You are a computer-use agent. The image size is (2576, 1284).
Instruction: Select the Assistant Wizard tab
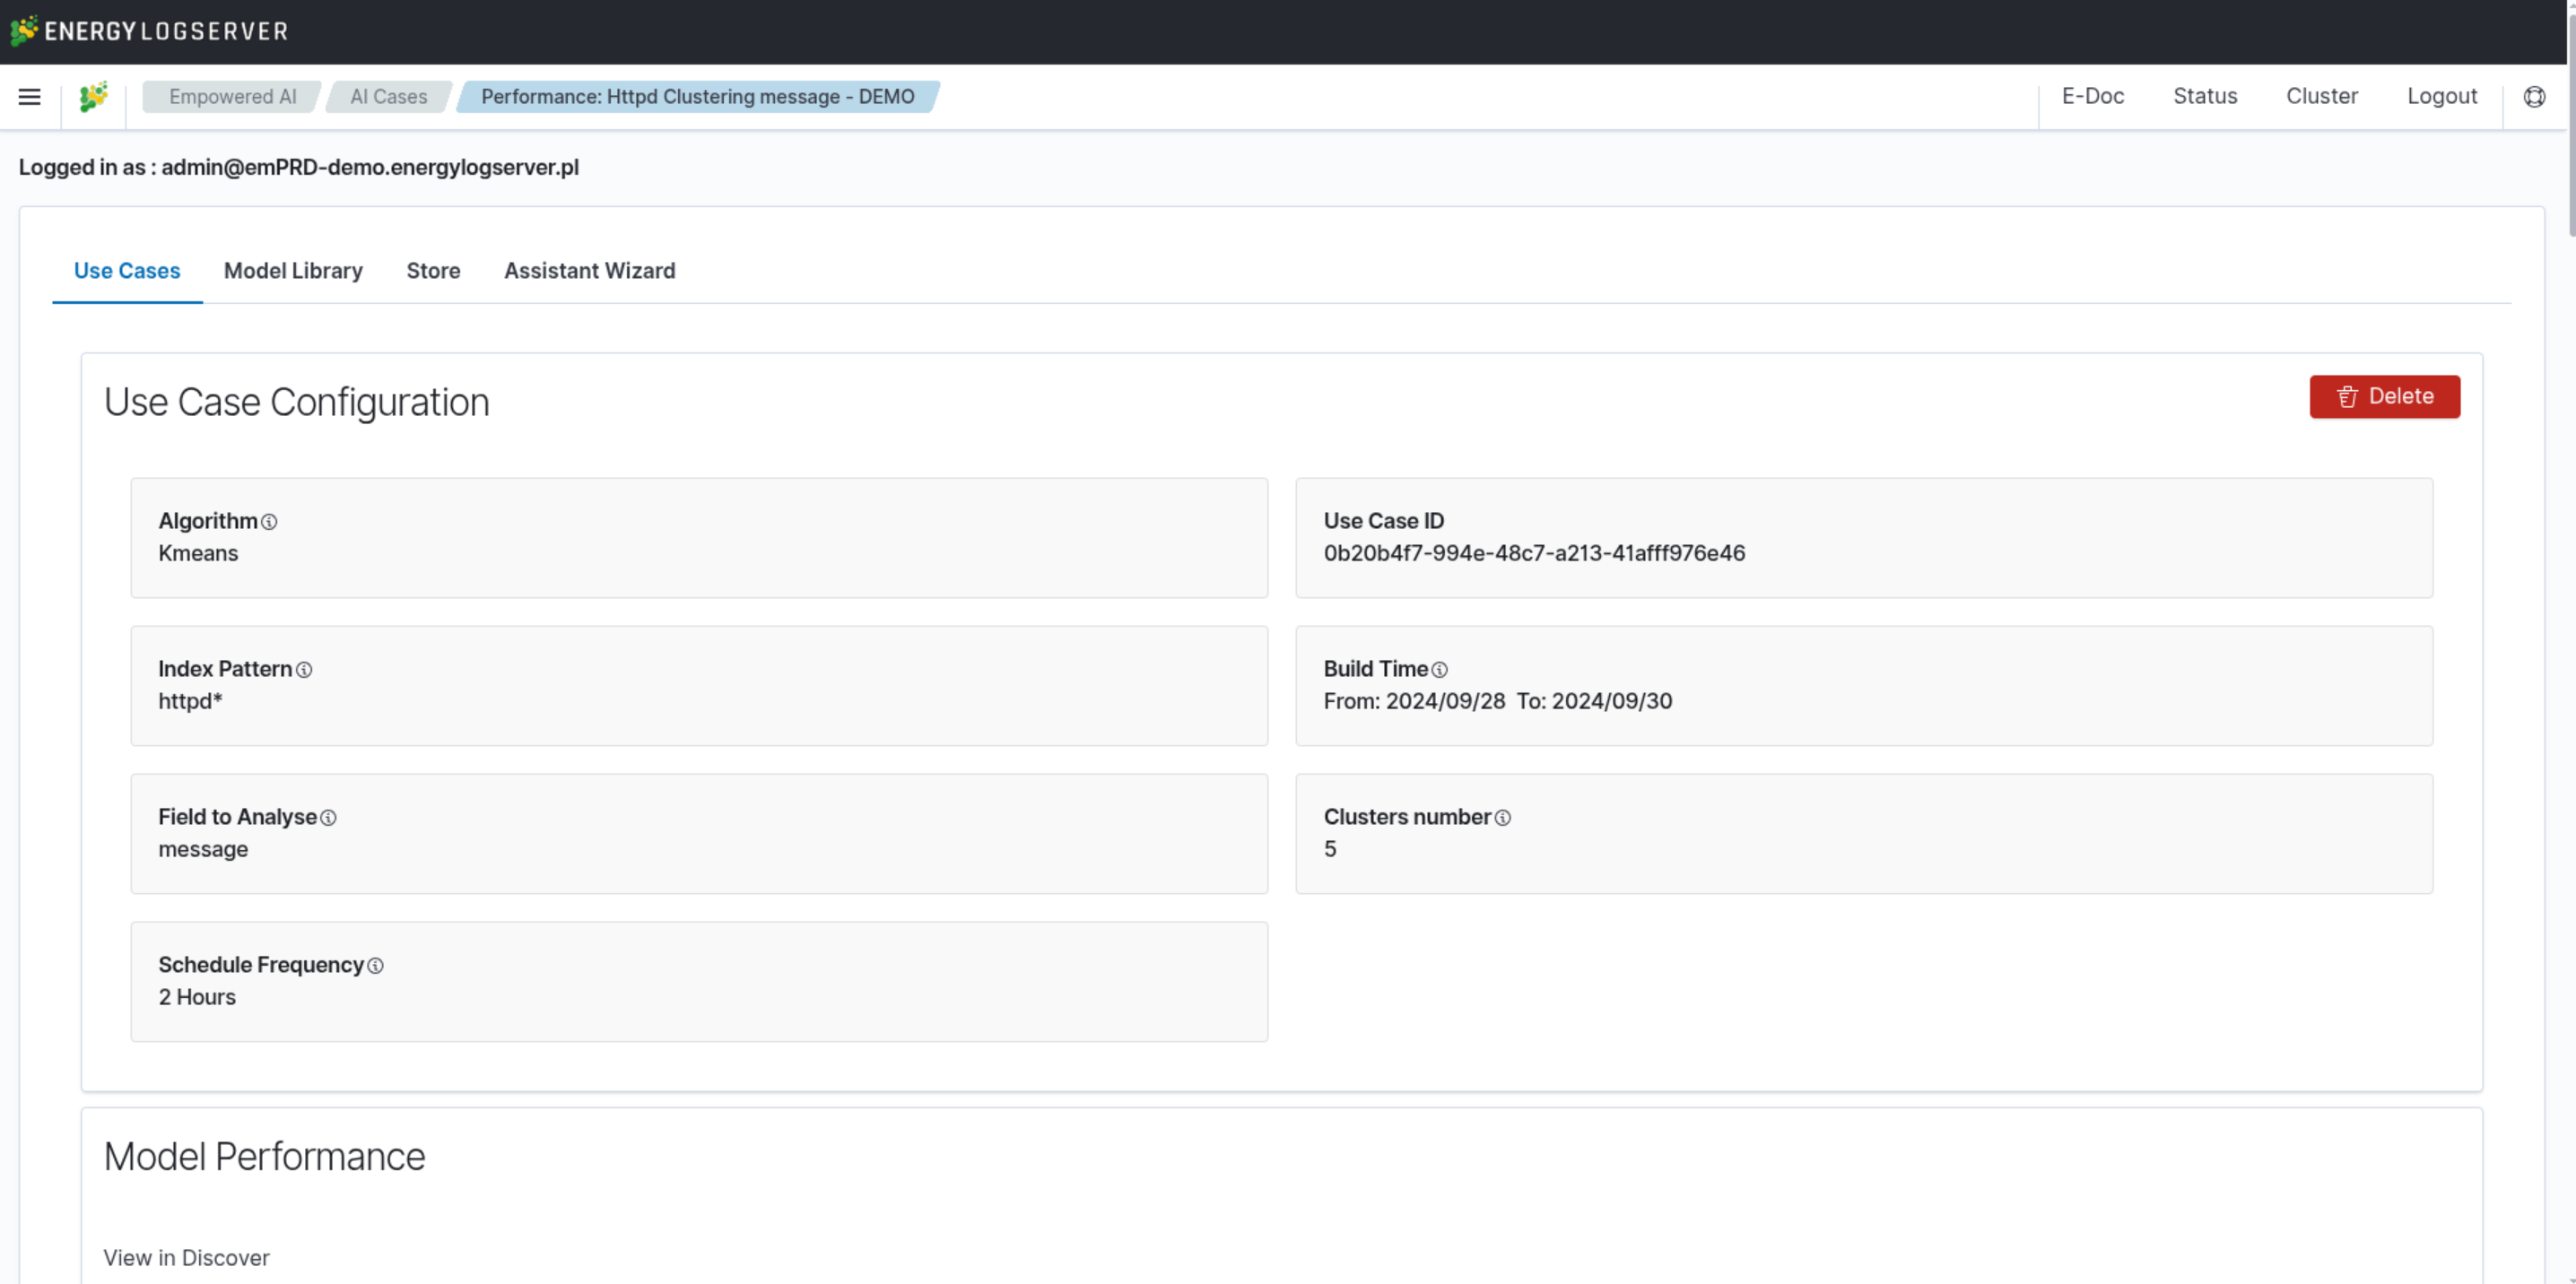click(589, 271)
